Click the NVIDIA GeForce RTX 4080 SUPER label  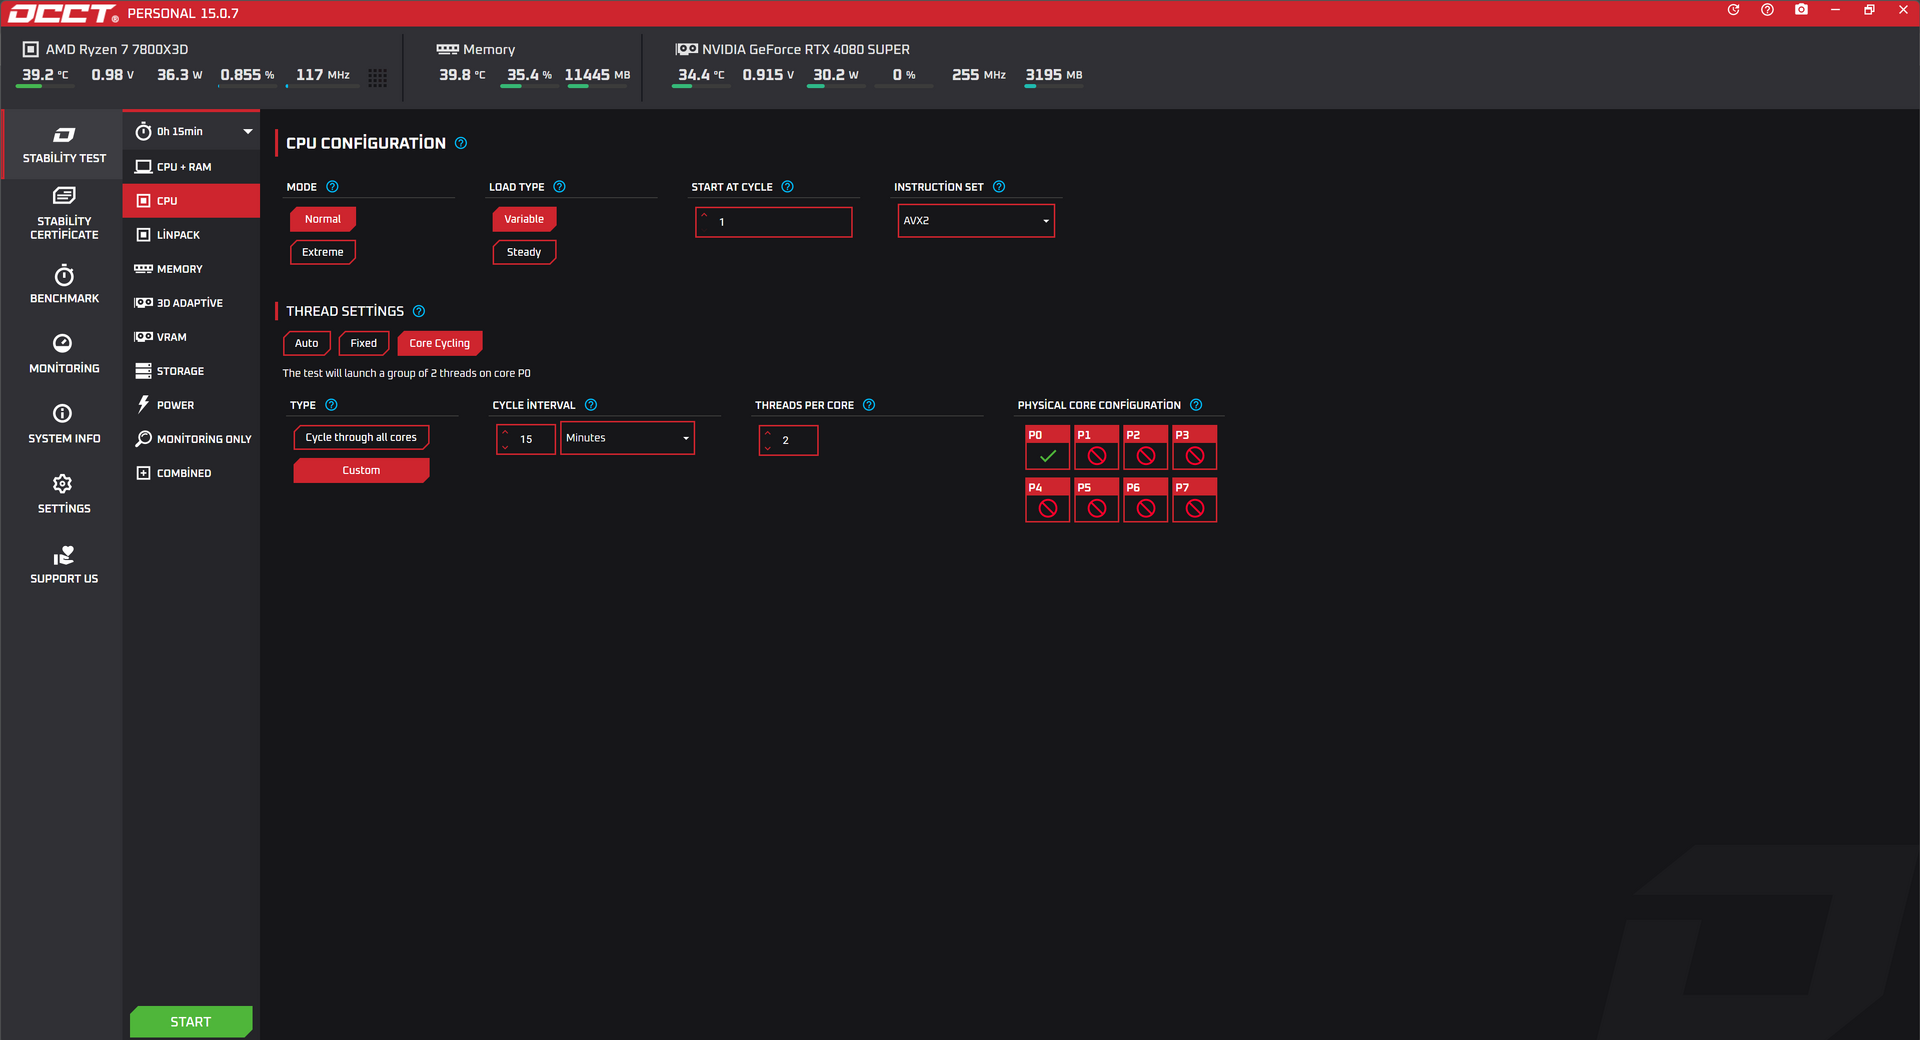pyautogui.click(x=806, y=49)
